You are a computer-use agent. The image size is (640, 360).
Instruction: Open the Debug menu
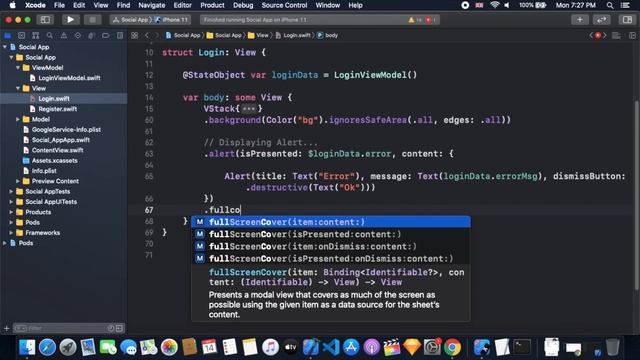(243, 5)
